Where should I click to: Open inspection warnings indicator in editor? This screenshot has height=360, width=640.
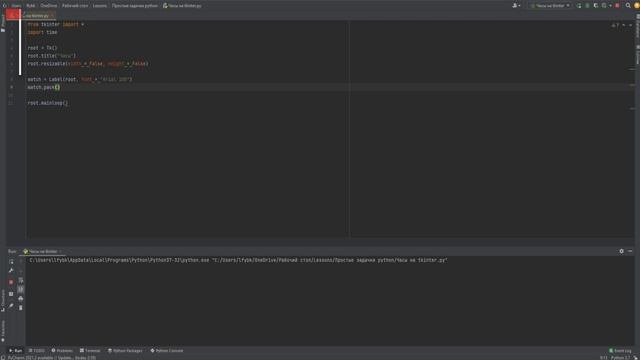tap(615, 25)
